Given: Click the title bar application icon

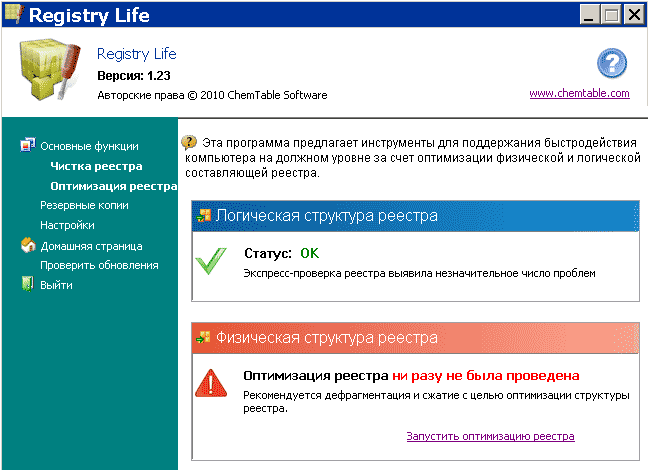Looking at the screenshot, I should (x=13, y=14).
